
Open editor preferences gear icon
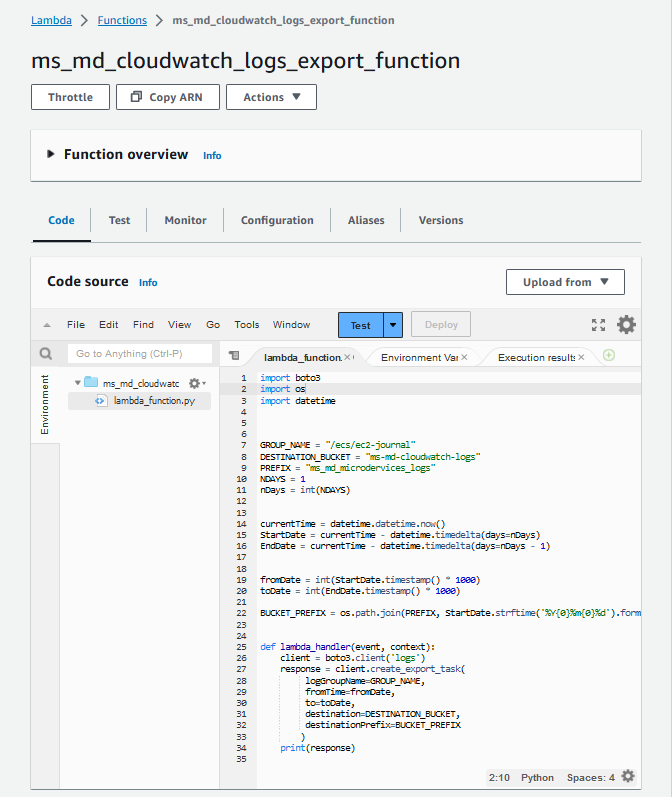point(626,324)
